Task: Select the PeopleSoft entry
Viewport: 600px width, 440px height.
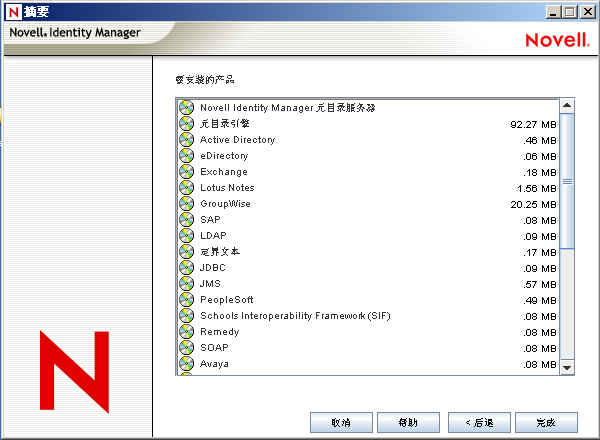Action: point(227,300)
